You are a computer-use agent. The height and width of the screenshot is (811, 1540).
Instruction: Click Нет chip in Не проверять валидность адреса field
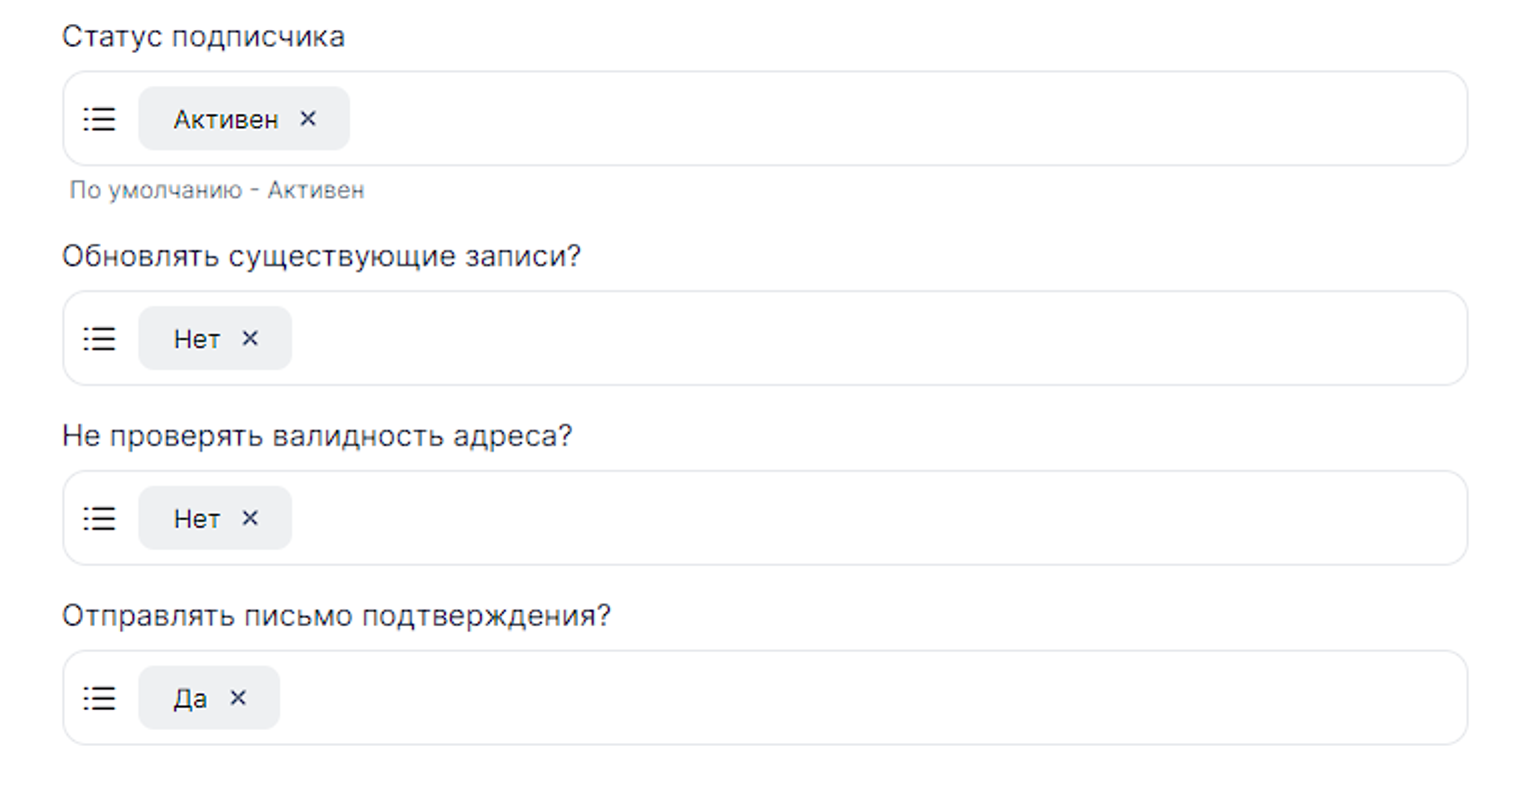click(196, 519)
